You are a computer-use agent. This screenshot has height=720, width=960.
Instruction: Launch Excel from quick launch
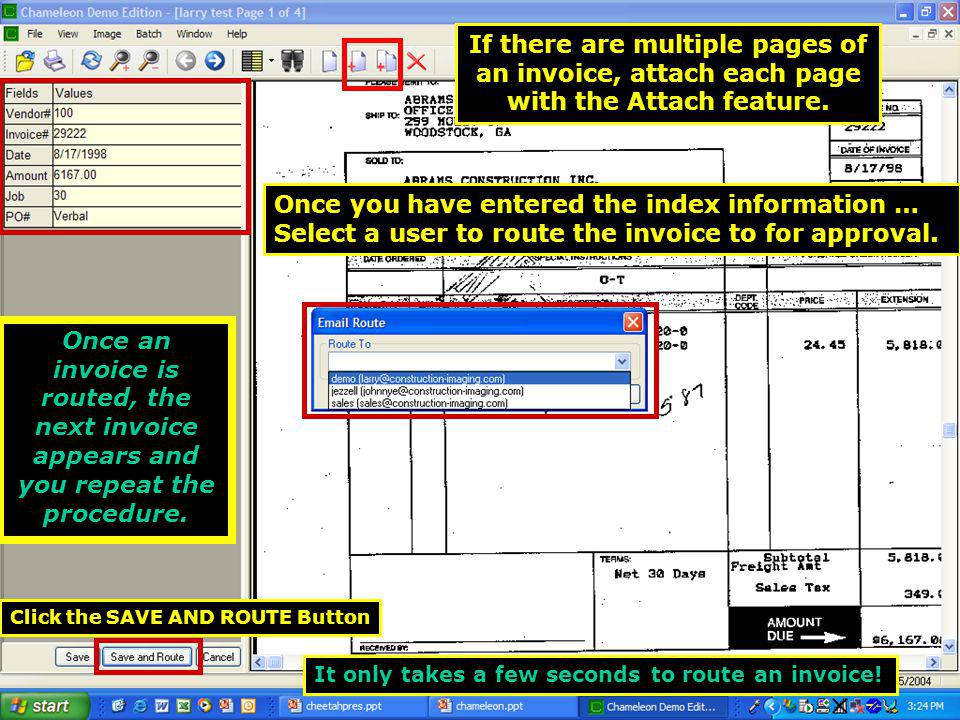(x=183, y=706)
